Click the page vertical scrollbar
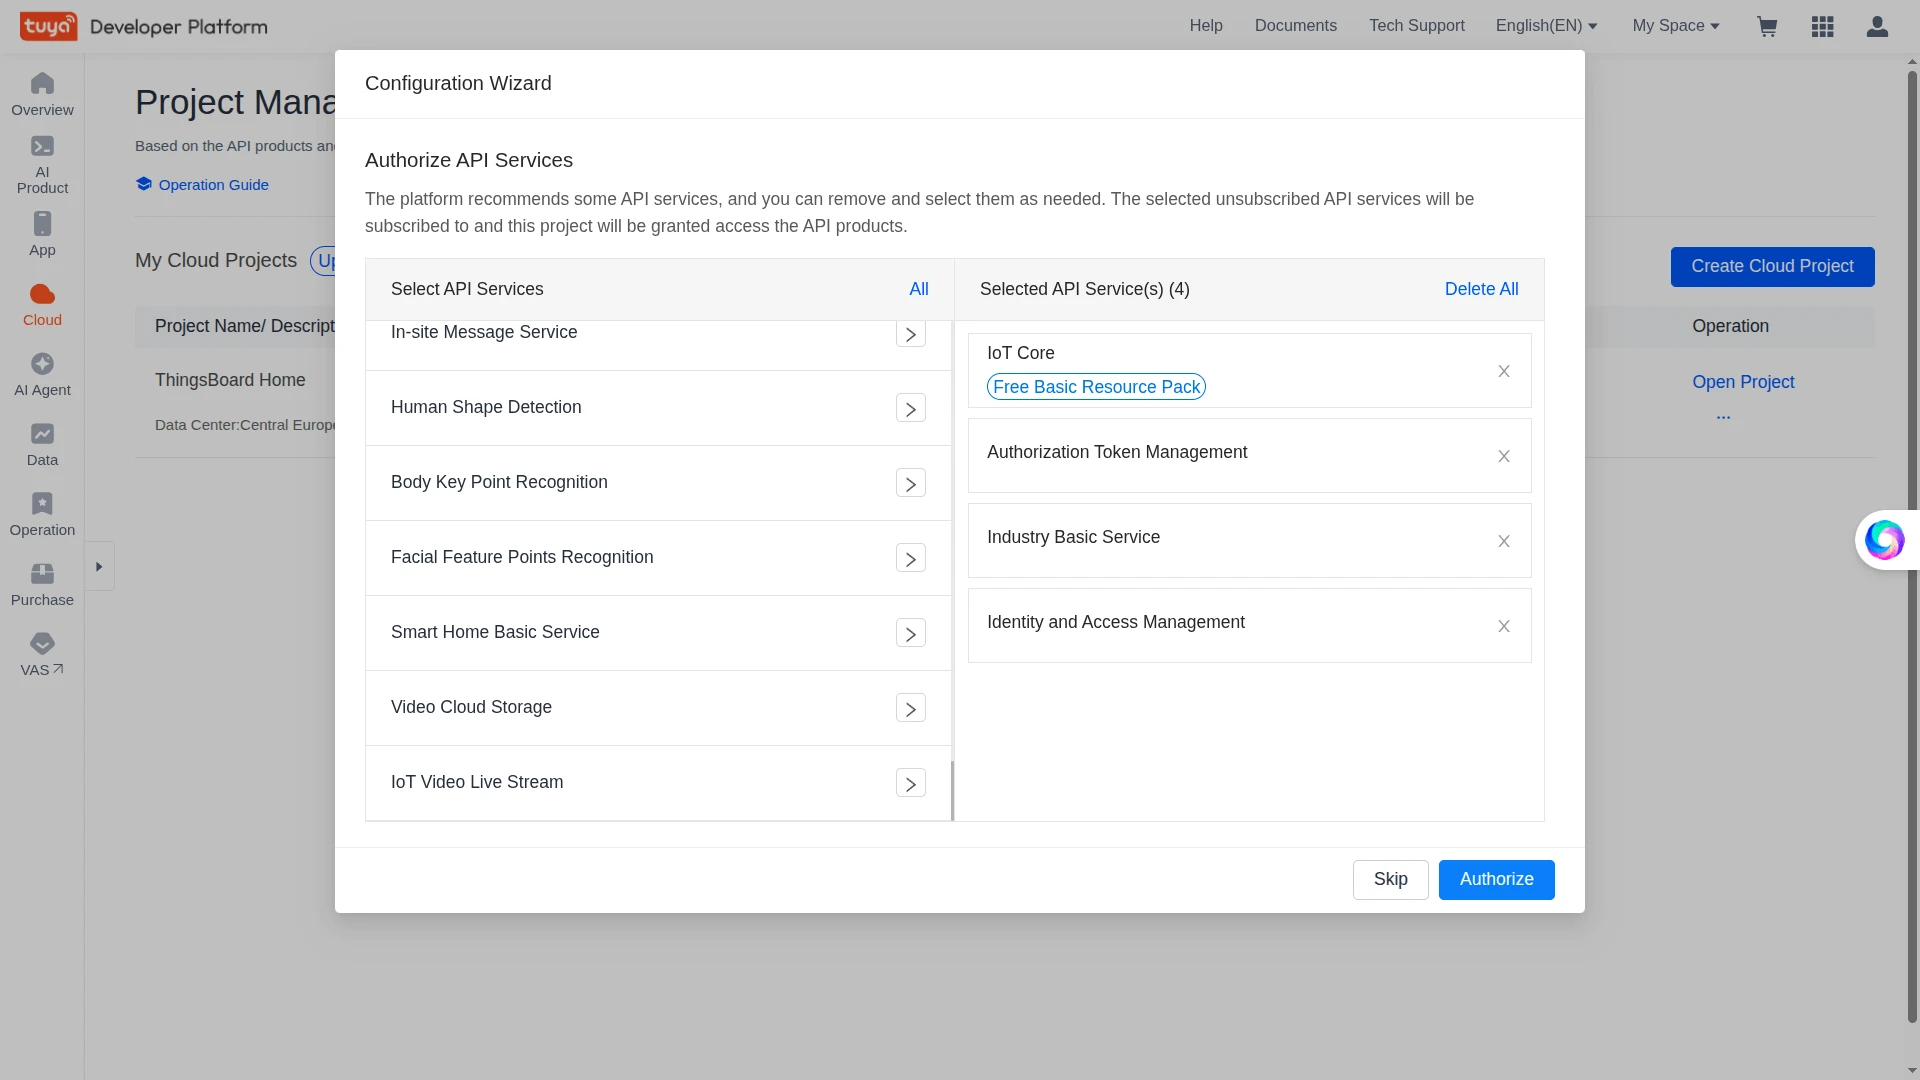 click(x=1912, y=545)
